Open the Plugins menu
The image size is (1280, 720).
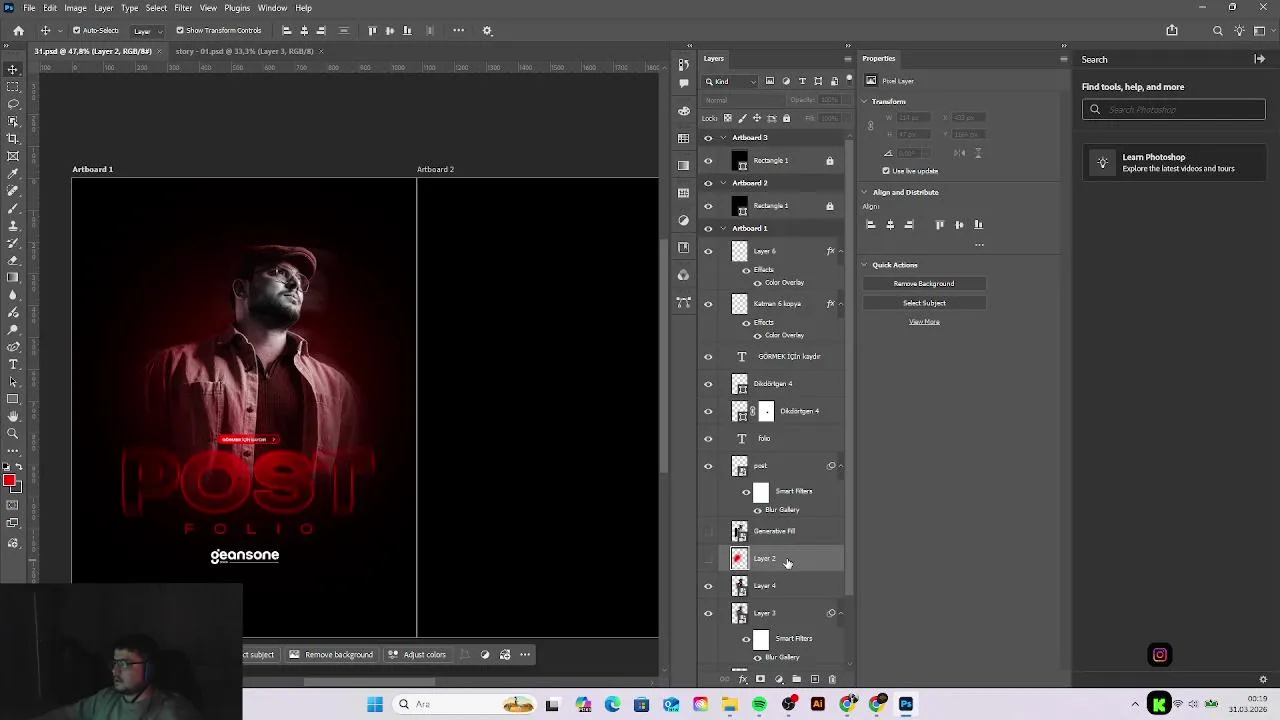(237, 8)
